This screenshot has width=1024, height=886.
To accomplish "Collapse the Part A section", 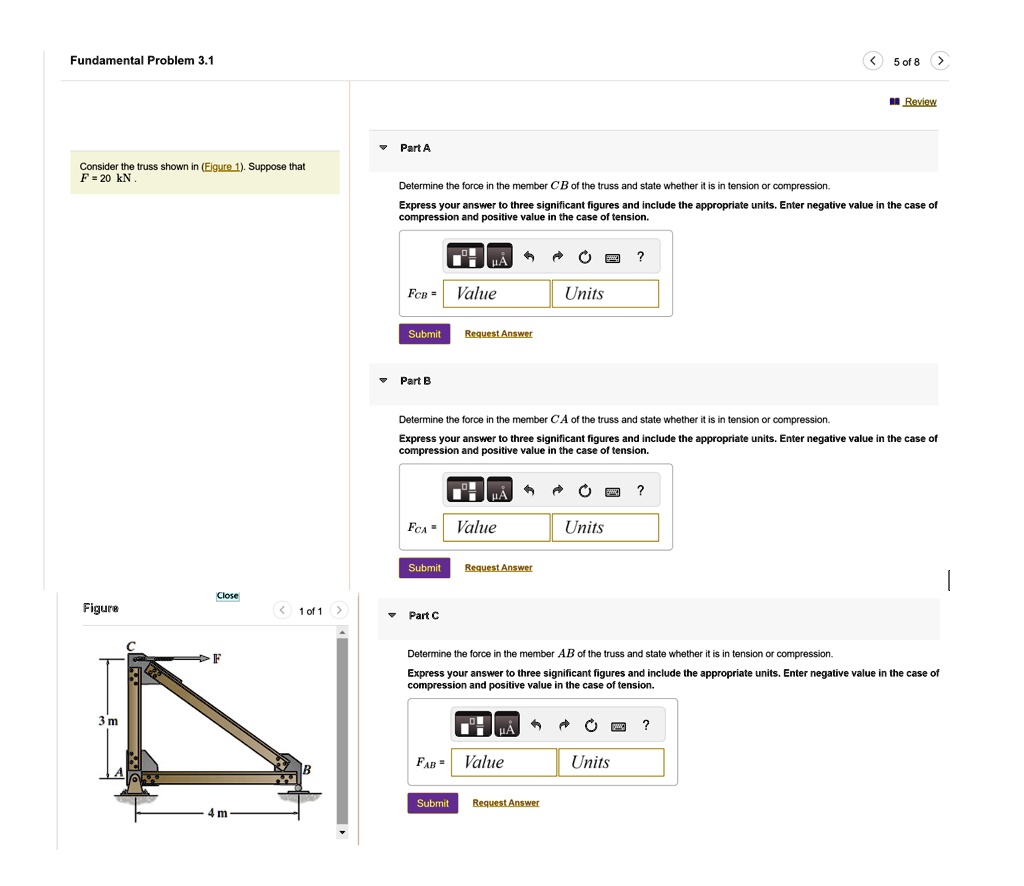I will (383, 147).
